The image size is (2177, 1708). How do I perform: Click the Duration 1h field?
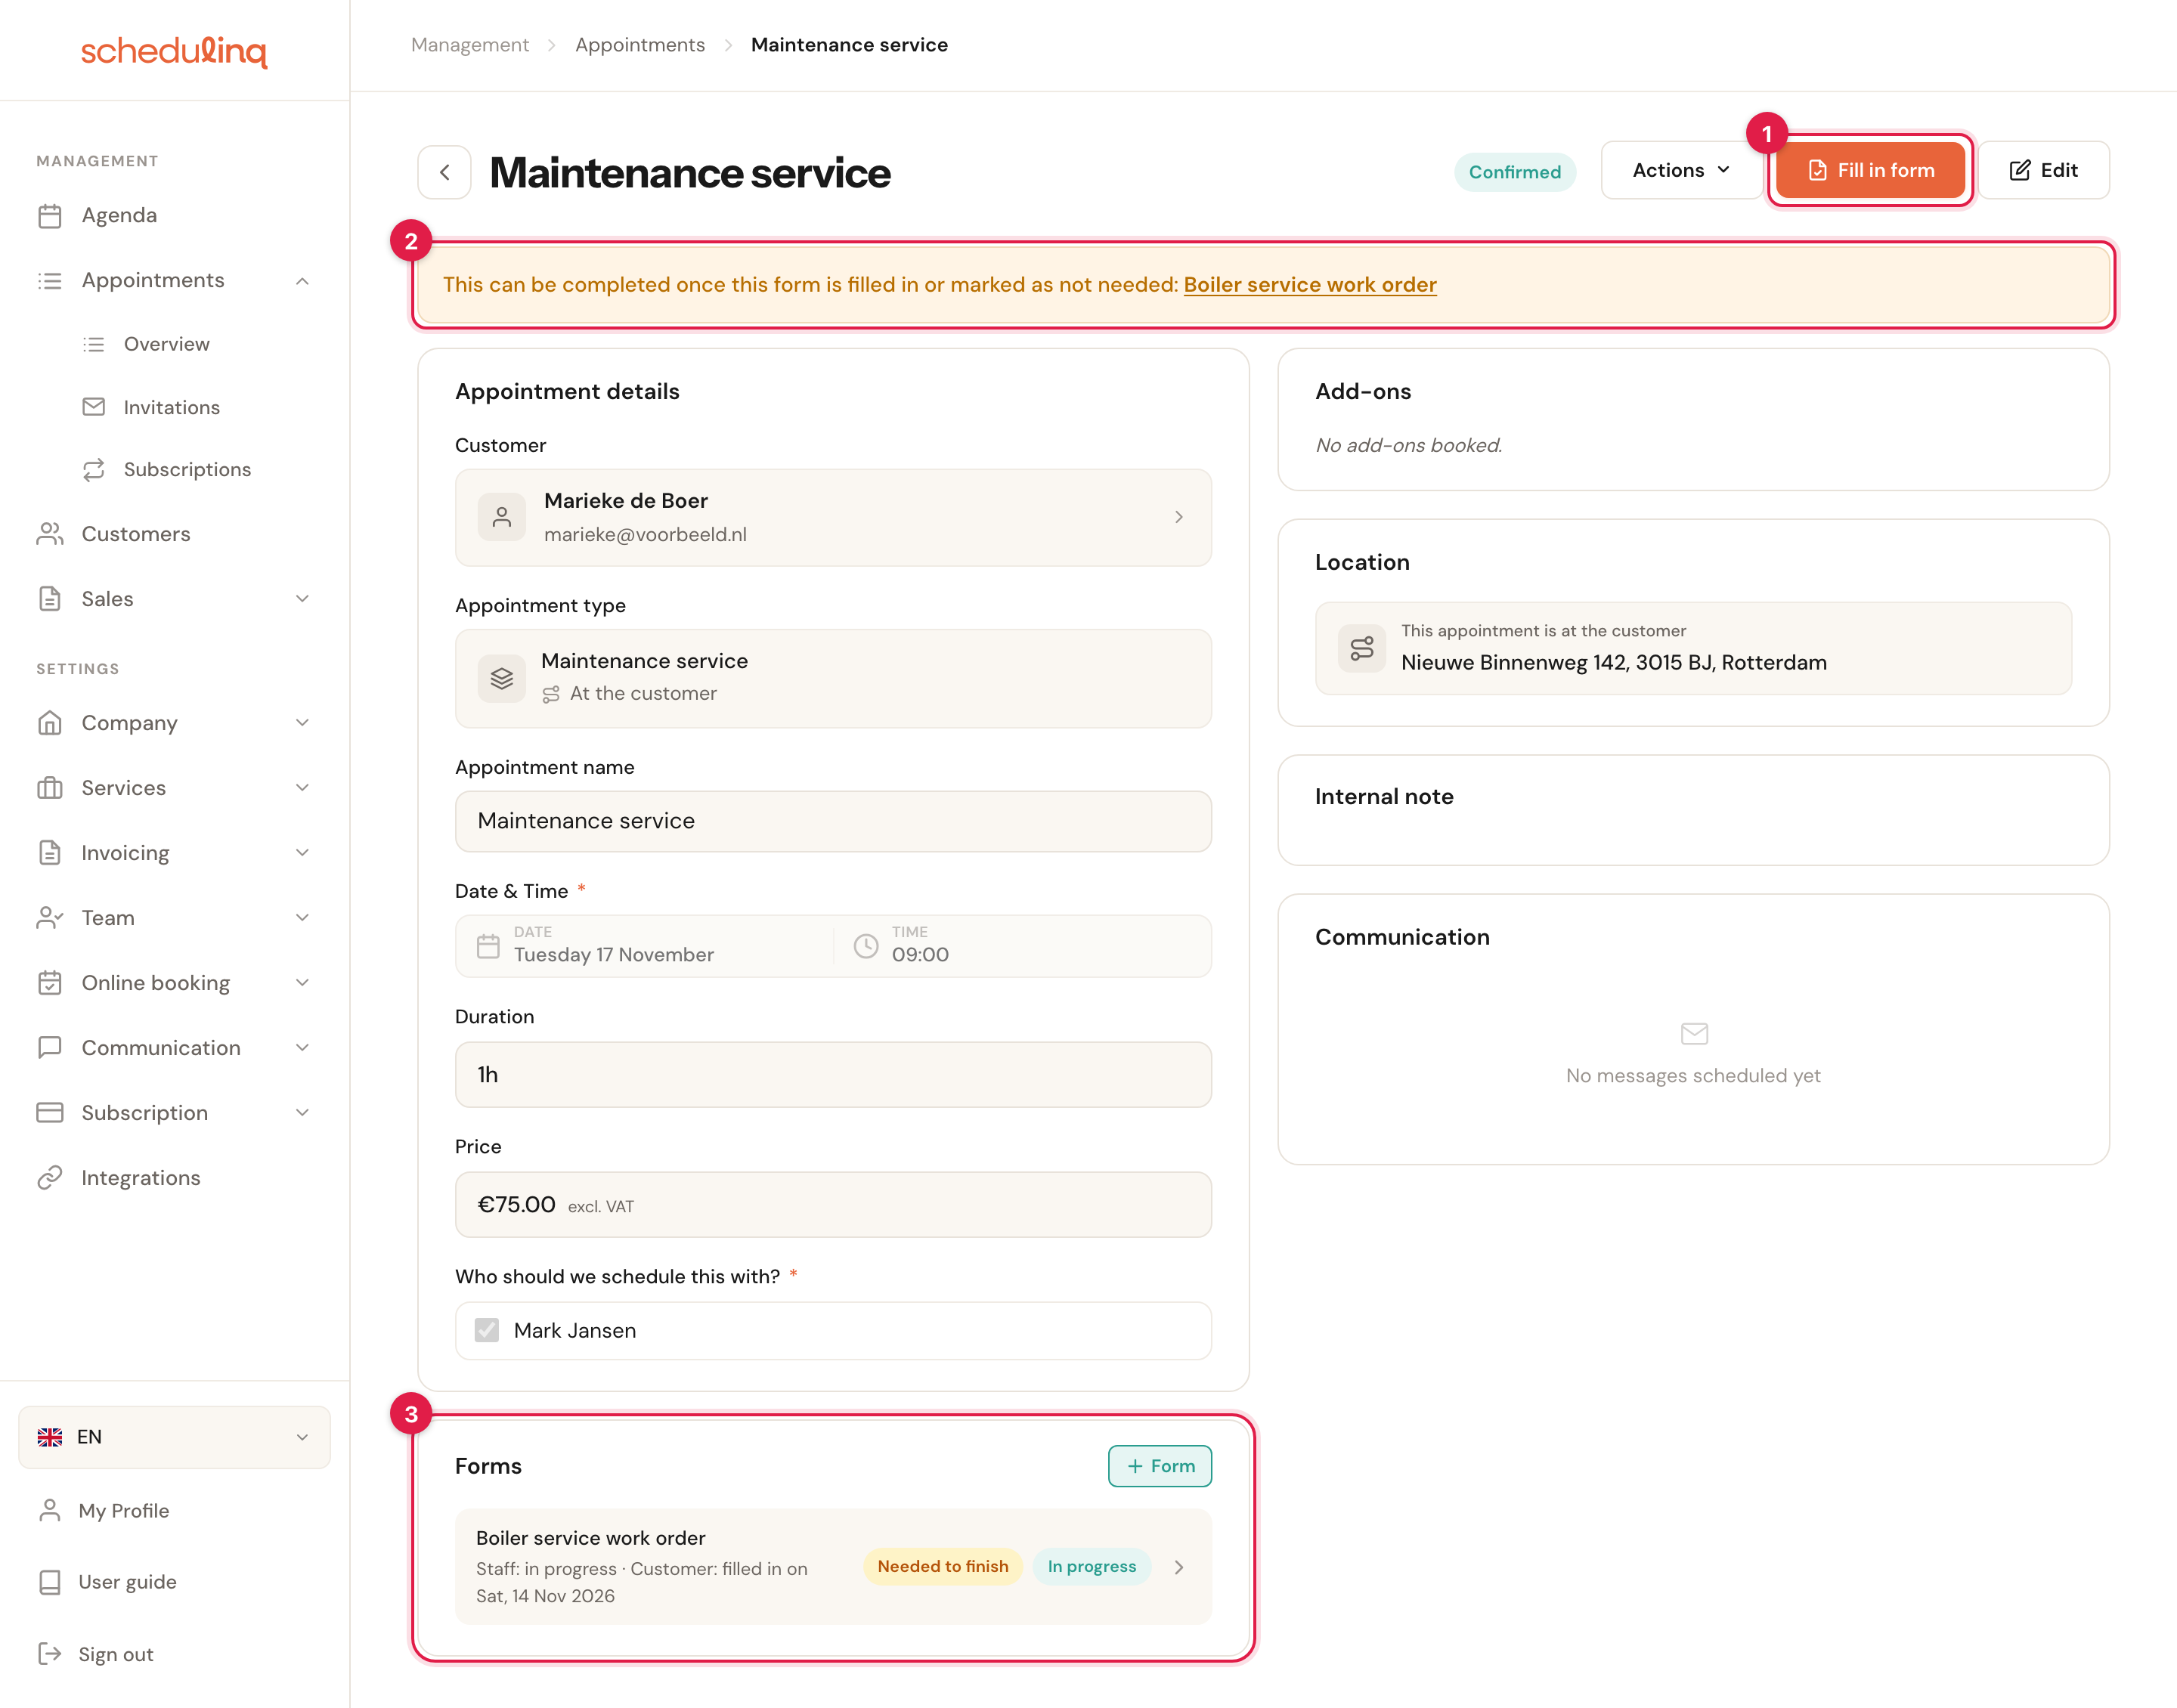[x=833, y=1075]
